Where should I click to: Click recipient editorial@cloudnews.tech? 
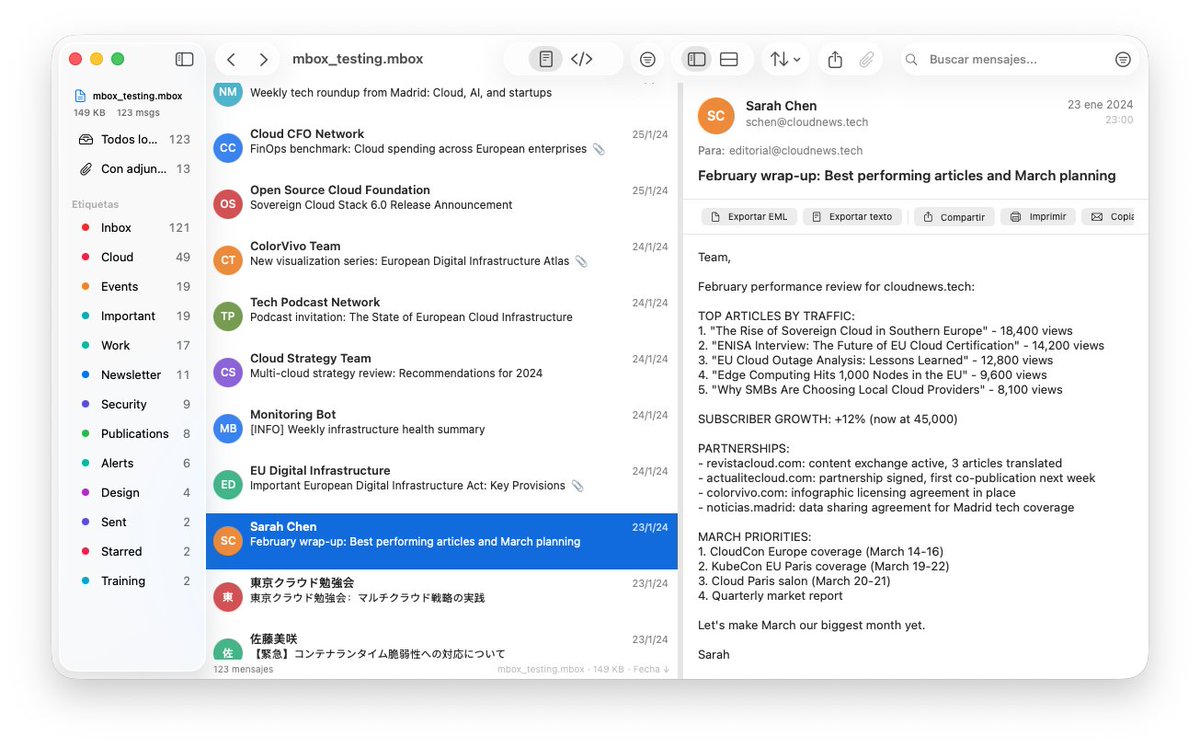coord(795,151)
